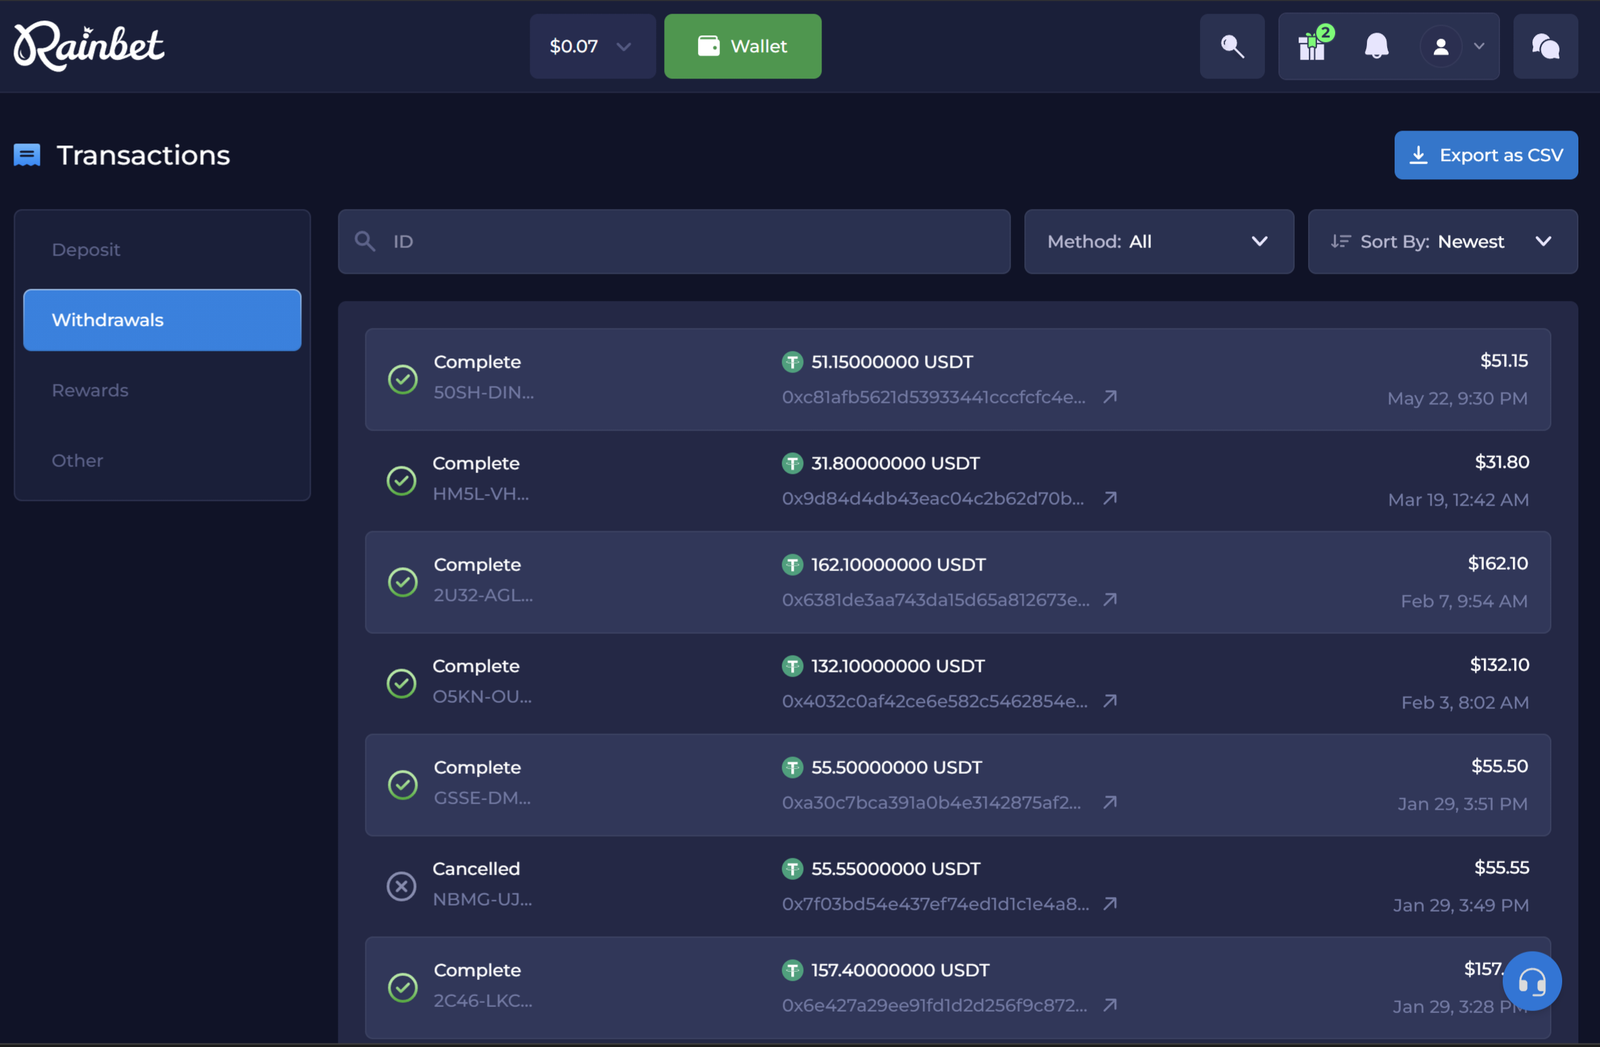Click hash 0x7f03bd54e437ef74ed1d1c1e4a8...
Image resolution: width=1600 pixels, height=1047 pixels.
936,904
